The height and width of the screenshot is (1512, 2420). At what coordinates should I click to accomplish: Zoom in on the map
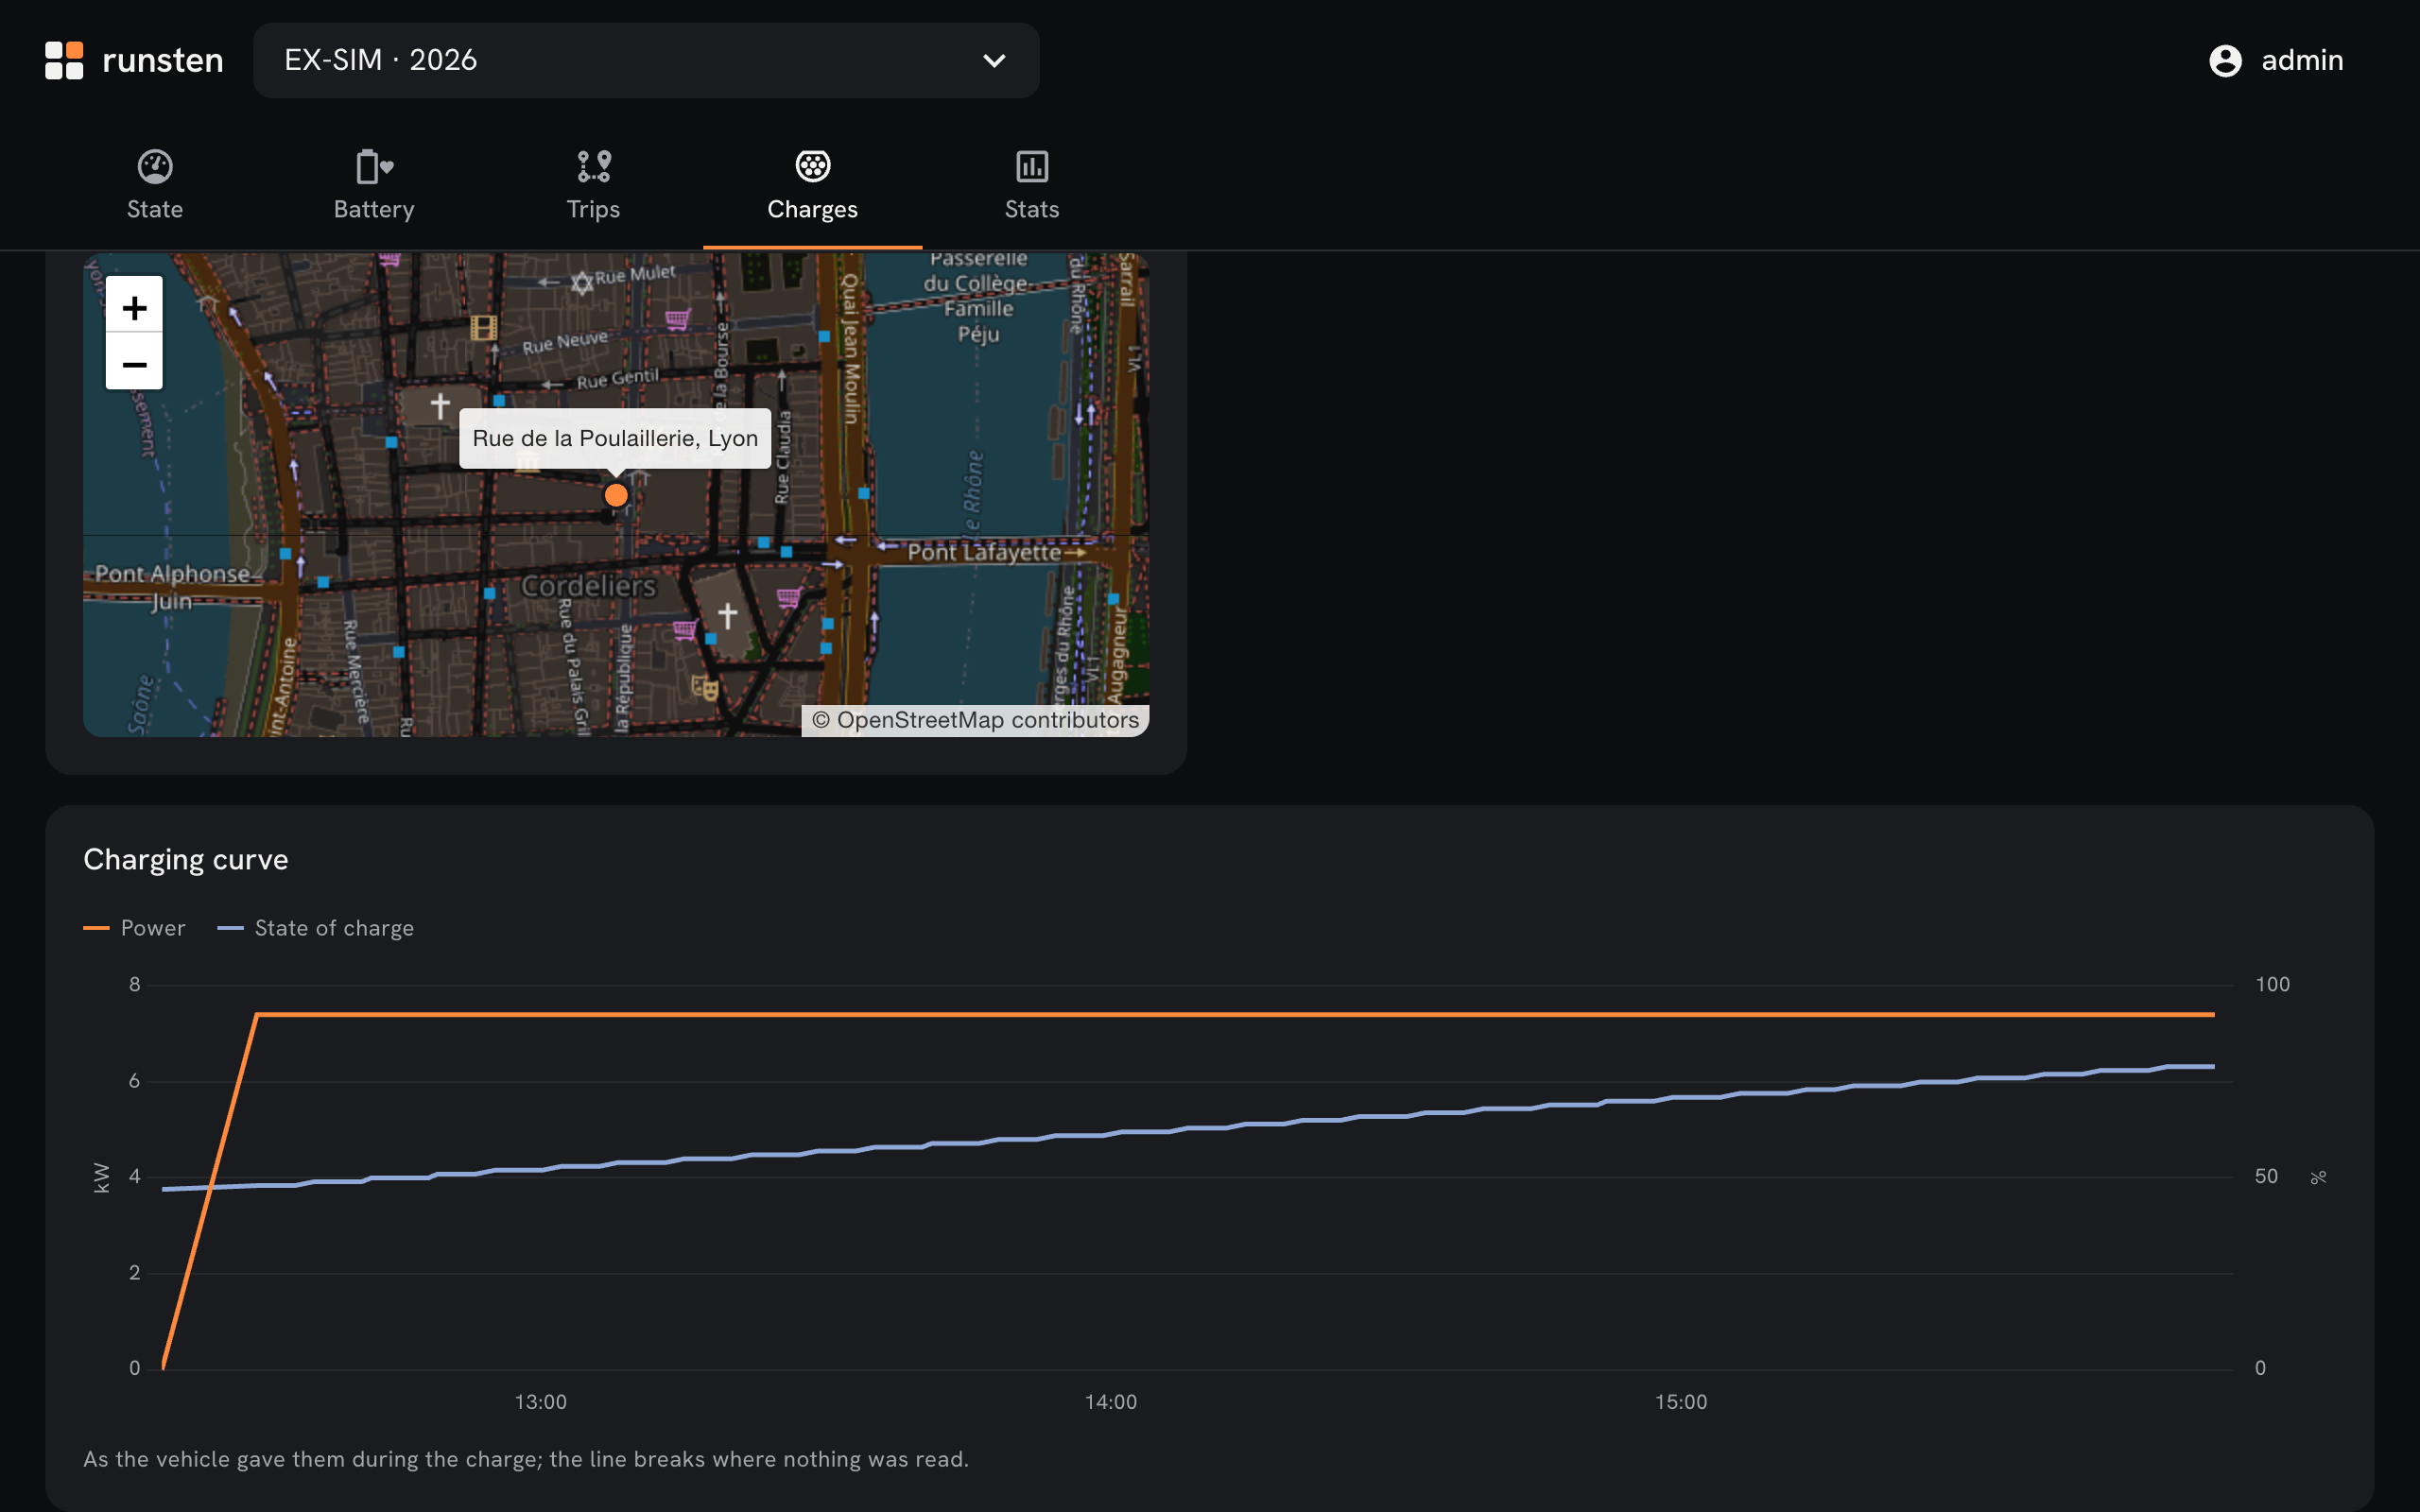coord(134,306)
